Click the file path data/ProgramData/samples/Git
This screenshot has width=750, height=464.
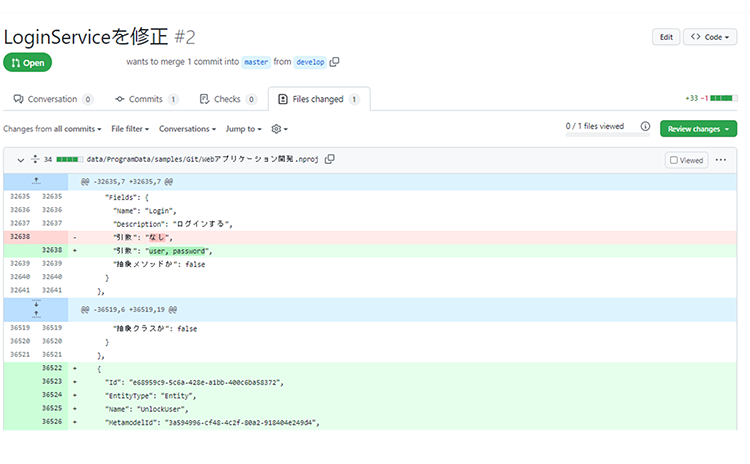click(x=202, y=159)
